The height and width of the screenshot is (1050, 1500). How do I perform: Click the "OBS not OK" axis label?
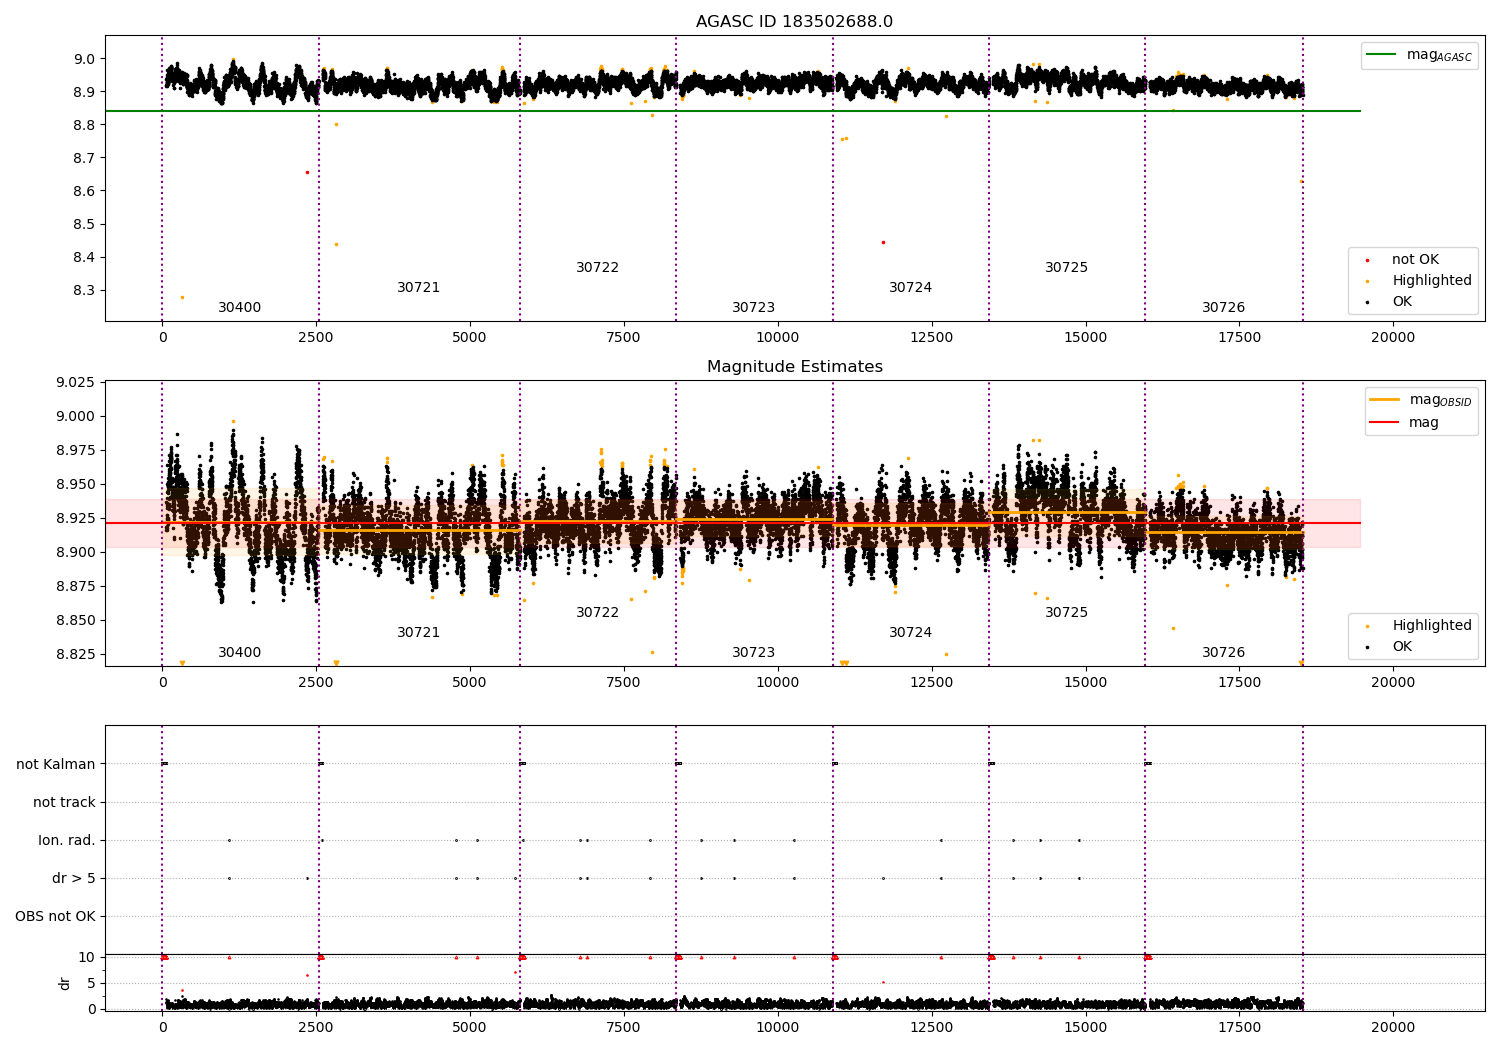(55, 917)
